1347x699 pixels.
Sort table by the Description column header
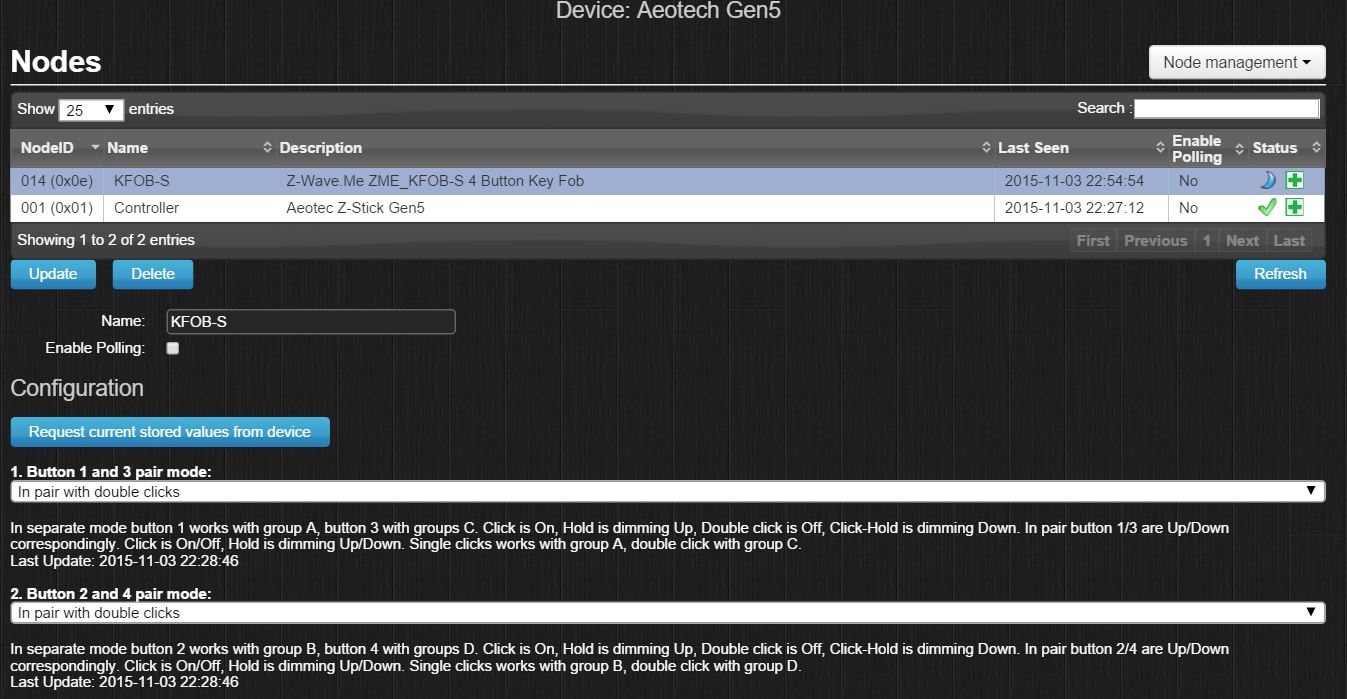635,148
